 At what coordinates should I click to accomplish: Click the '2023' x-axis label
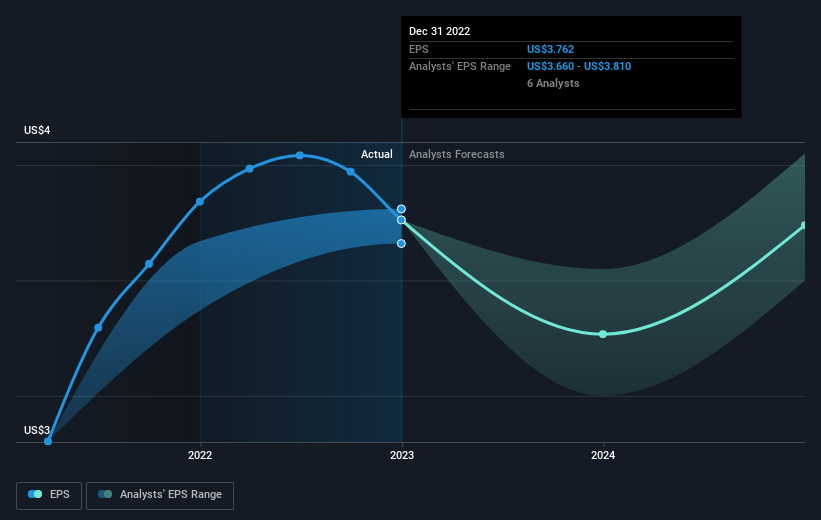pos(402,456)
